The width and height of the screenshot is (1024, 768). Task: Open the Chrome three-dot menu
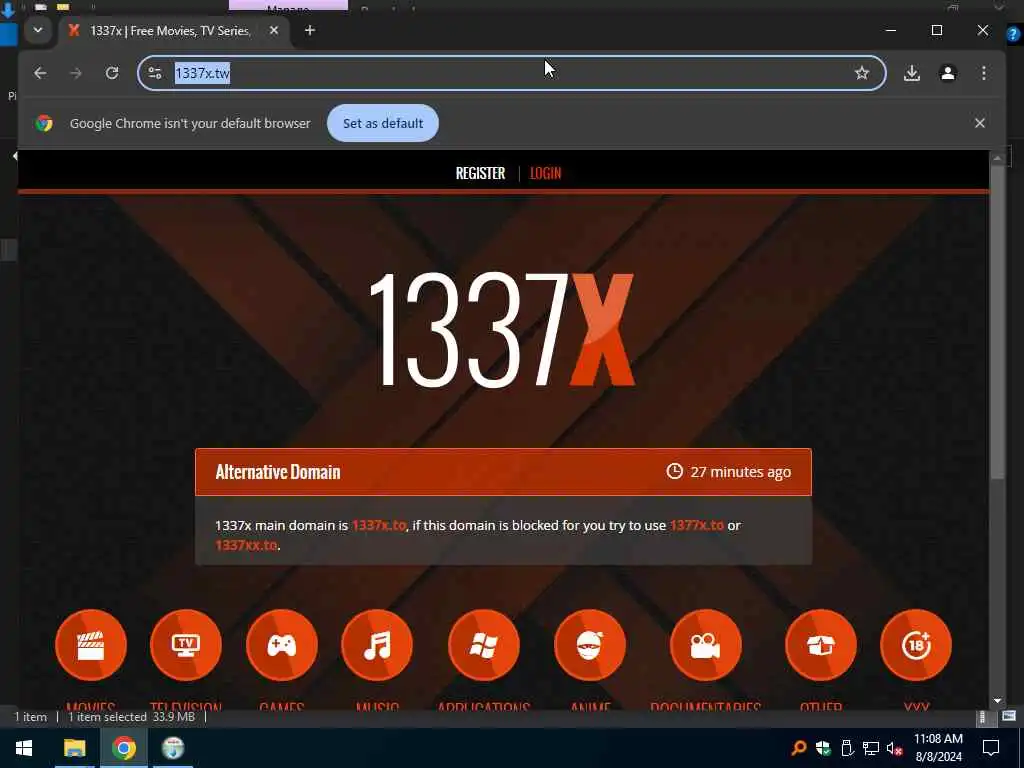coord(984,73)
